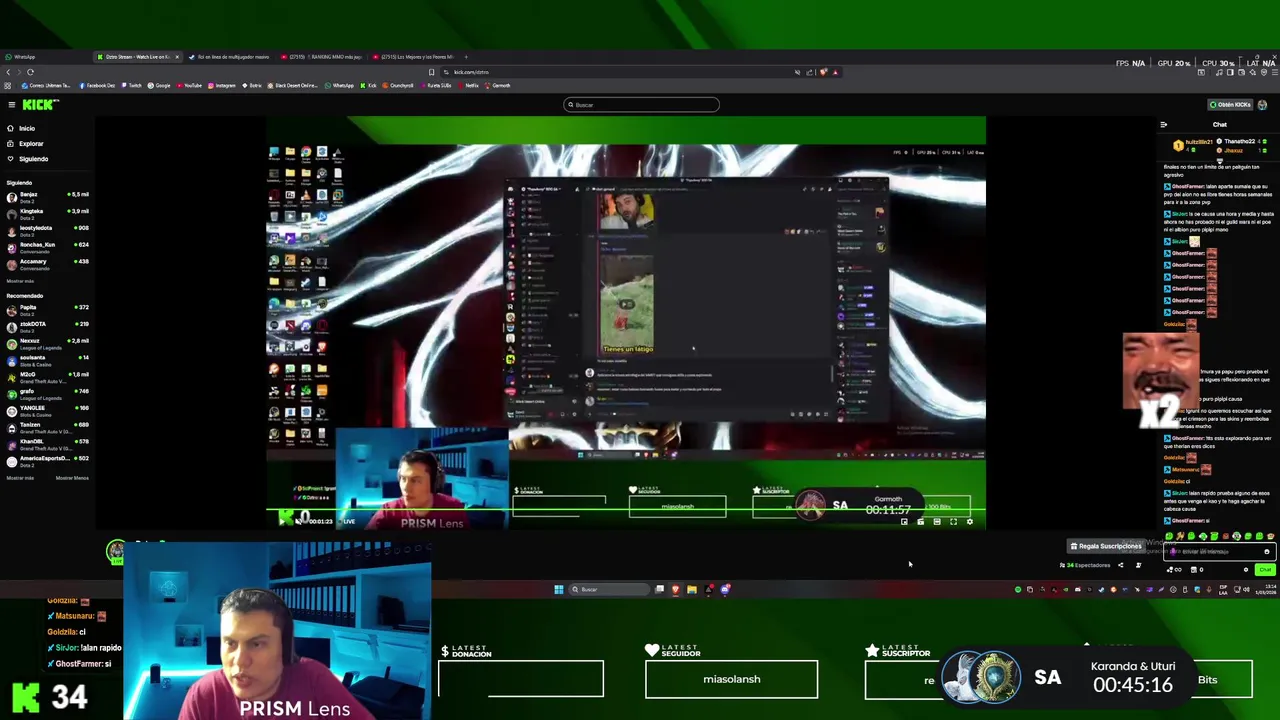Bookmark this page in address bar

point(432,72)
